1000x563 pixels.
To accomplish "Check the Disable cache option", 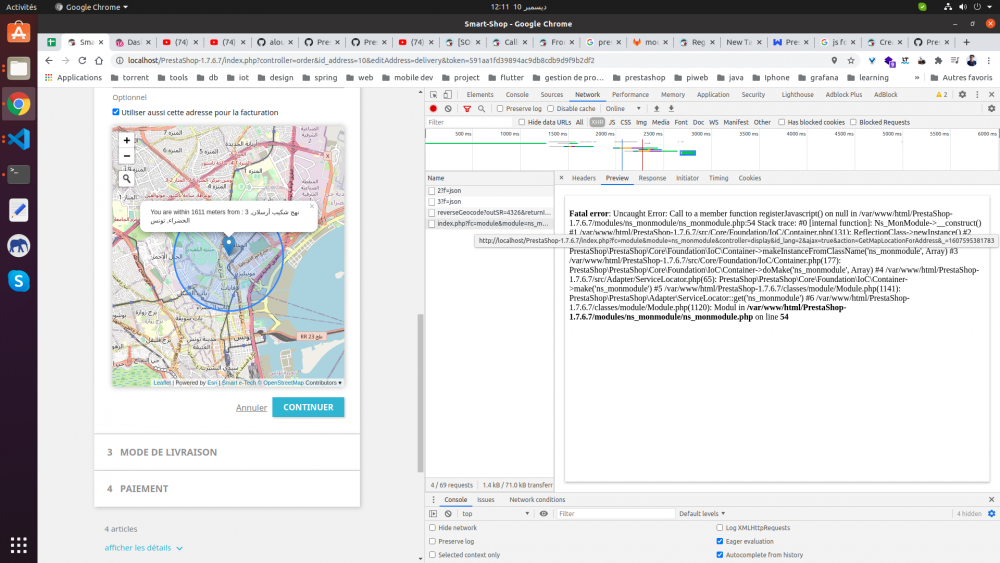I will [550, 108].
